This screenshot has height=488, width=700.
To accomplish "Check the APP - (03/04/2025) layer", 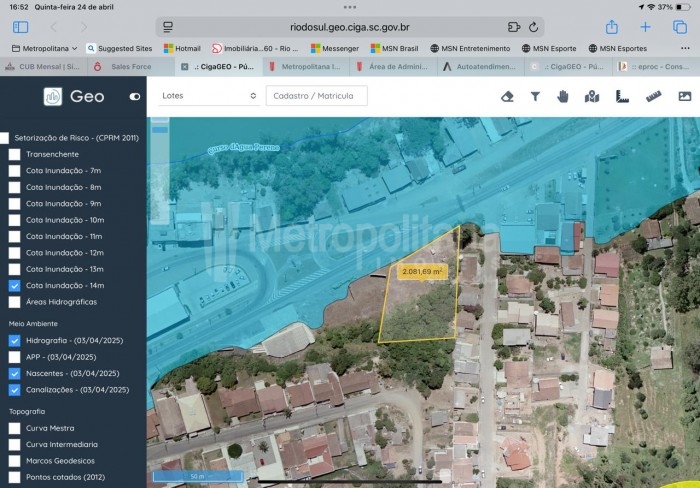I will click(x=15, y=357).
